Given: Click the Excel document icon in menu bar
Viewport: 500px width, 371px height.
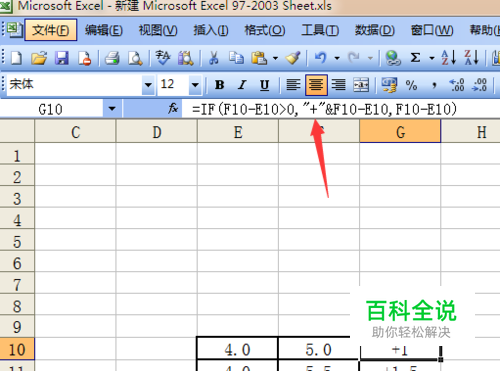Looking at the screenshot, I should [x=14, y=29].
